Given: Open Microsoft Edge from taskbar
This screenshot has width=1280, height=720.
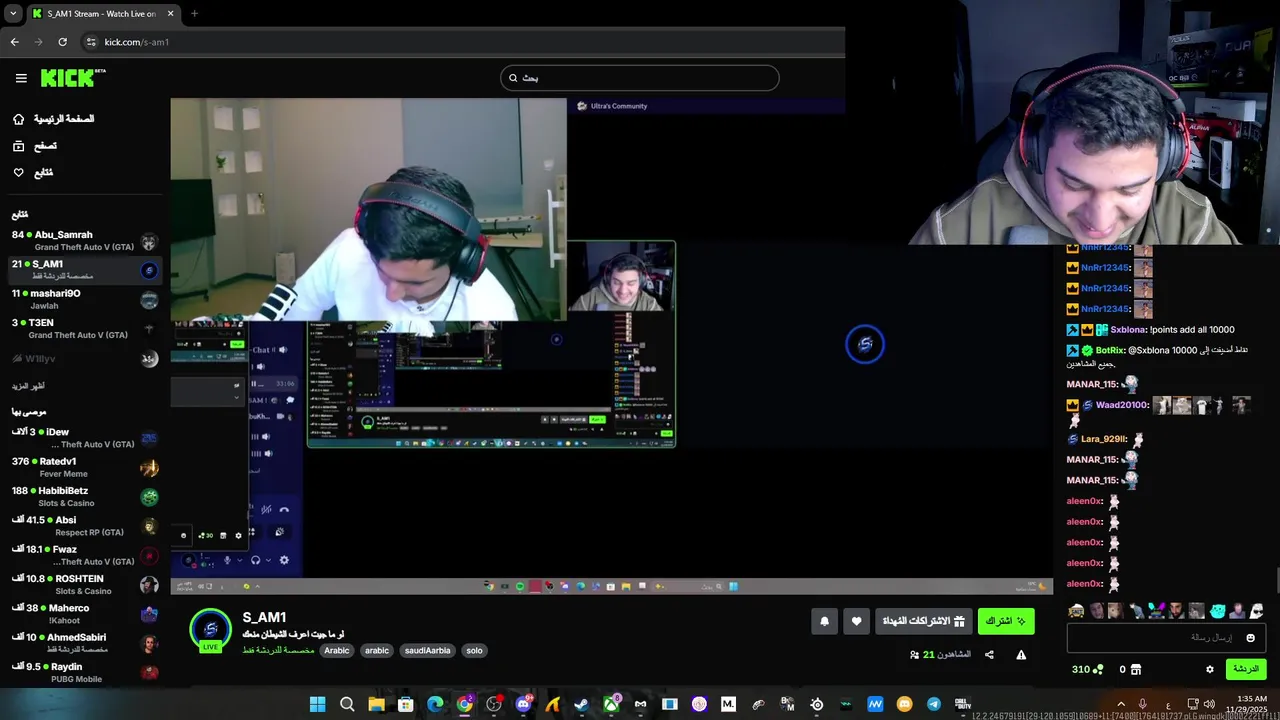Looking at the screenshot, I should 435,704.
